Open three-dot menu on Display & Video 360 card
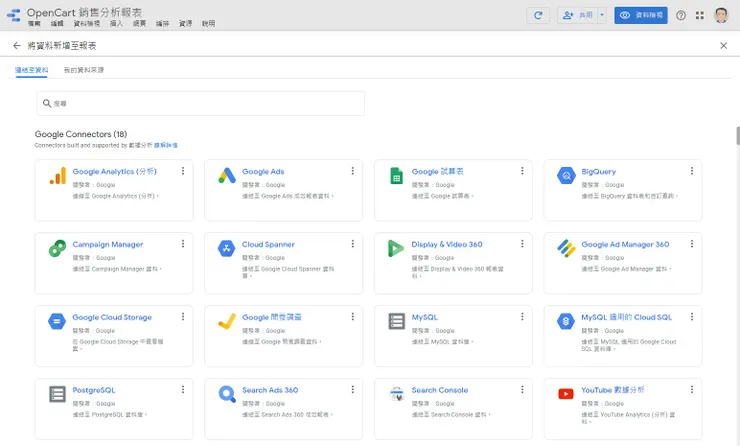The image size is (740, 446). pyautogui.click(x=522, y=244)
